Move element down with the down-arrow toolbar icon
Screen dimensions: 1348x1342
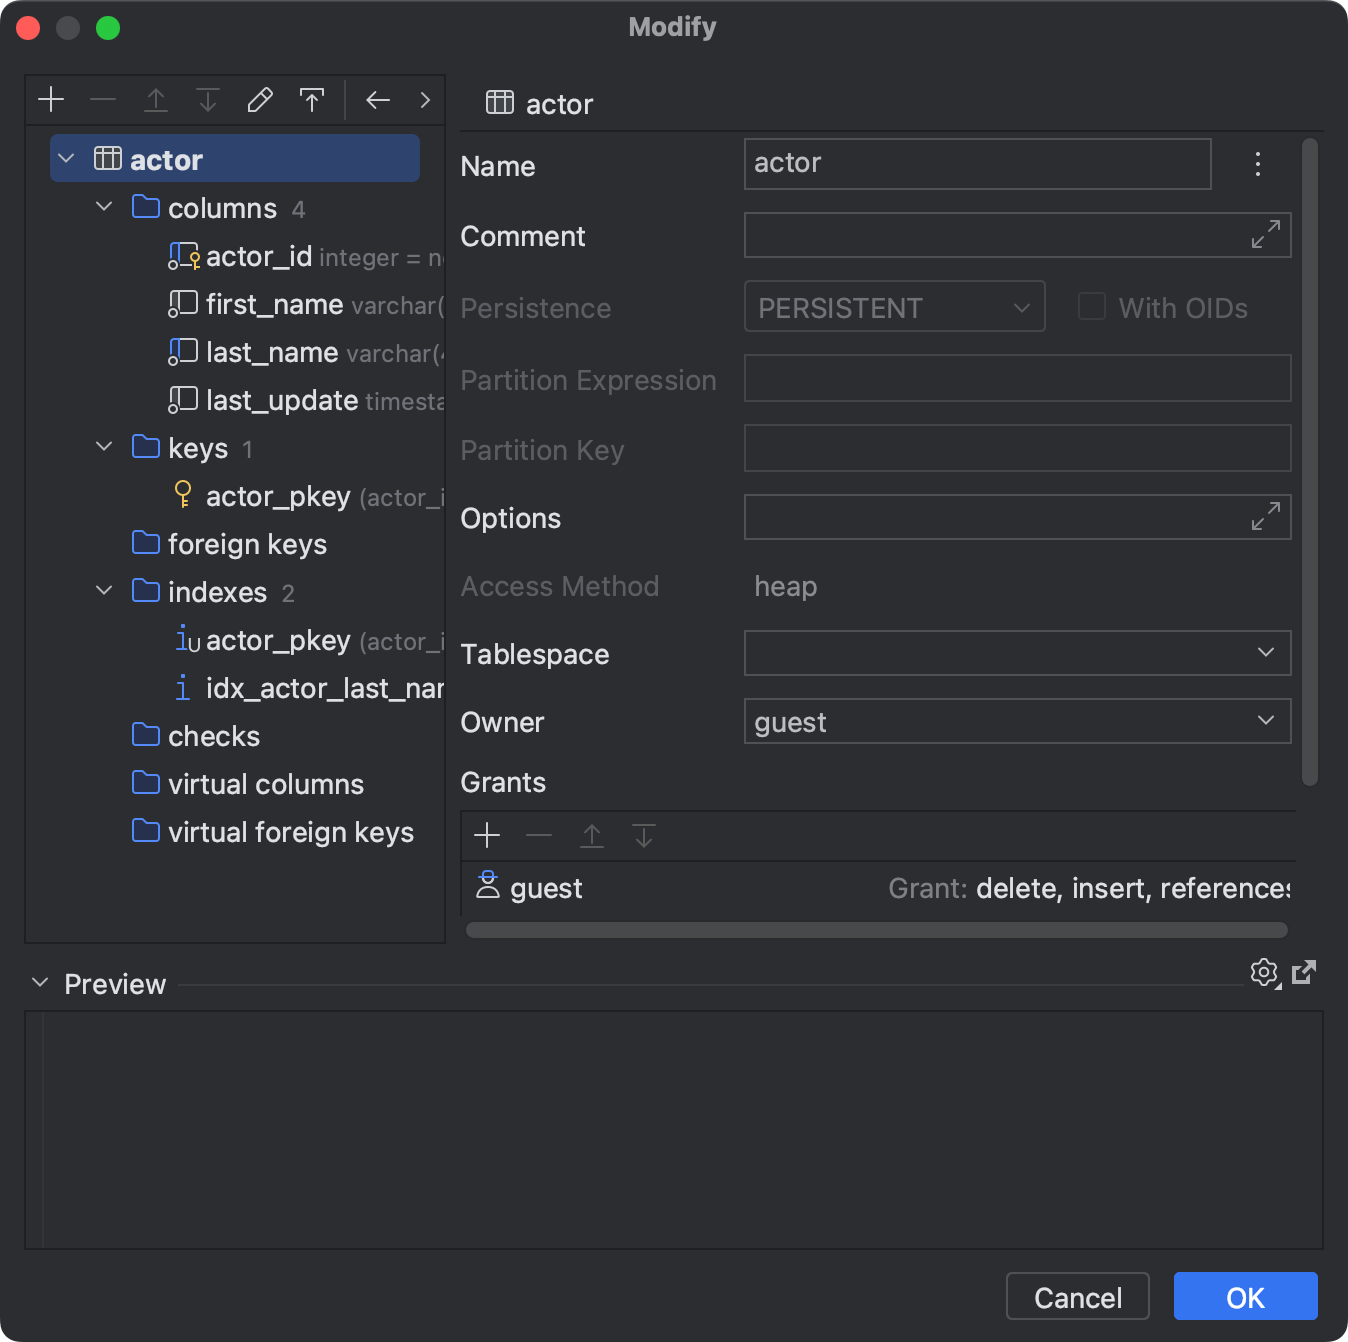pyautogui.click(x=207, y=99)
